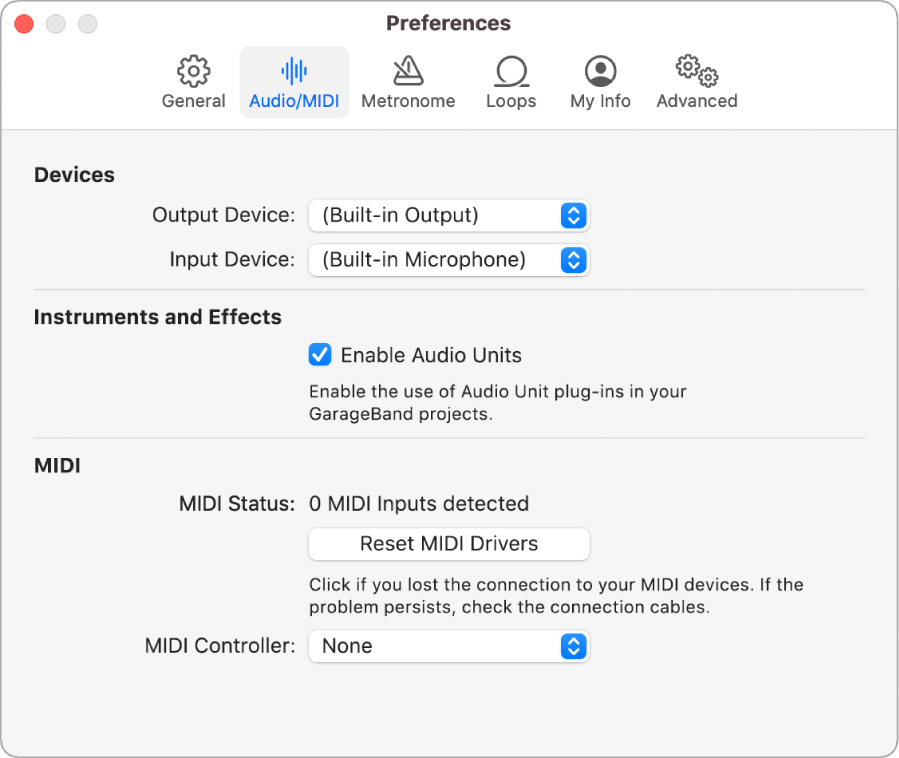The height and width of the screenshot is (758, 899).
Task: Click the MIDI Status text
Action: click(420, 503)
